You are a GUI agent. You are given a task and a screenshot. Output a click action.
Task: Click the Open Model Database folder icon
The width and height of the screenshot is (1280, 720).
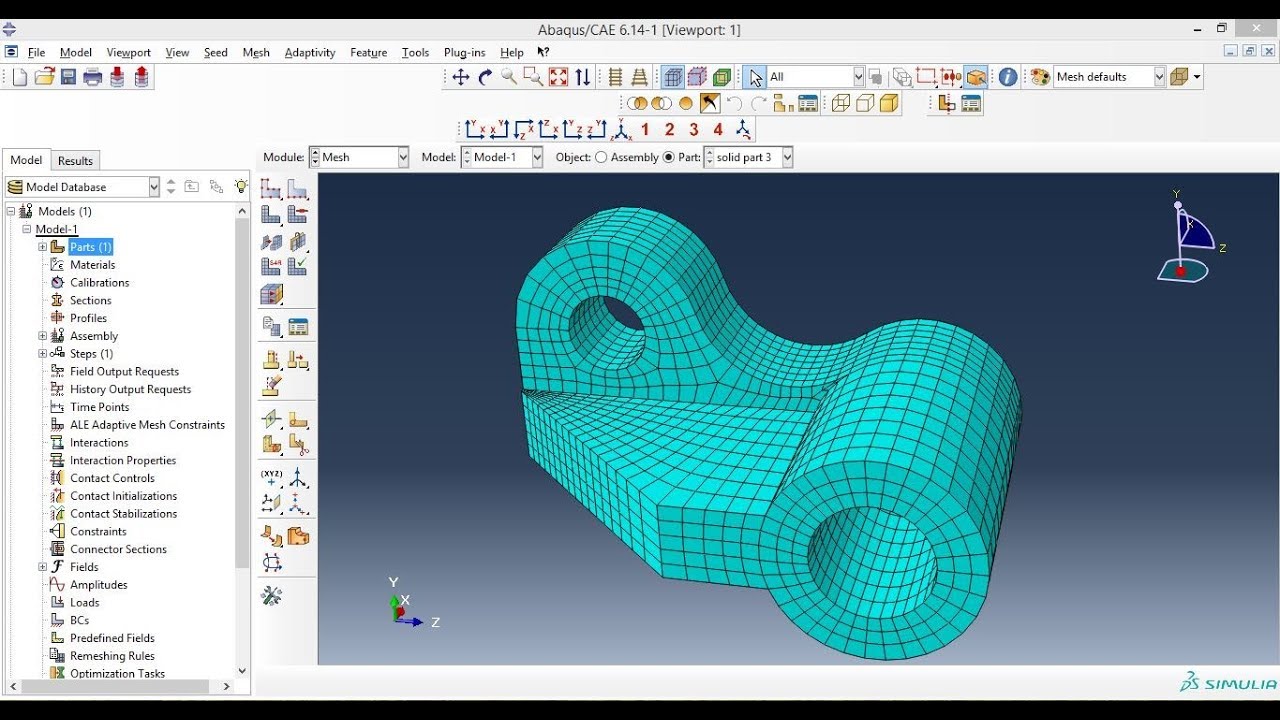(x=44, y=77)
